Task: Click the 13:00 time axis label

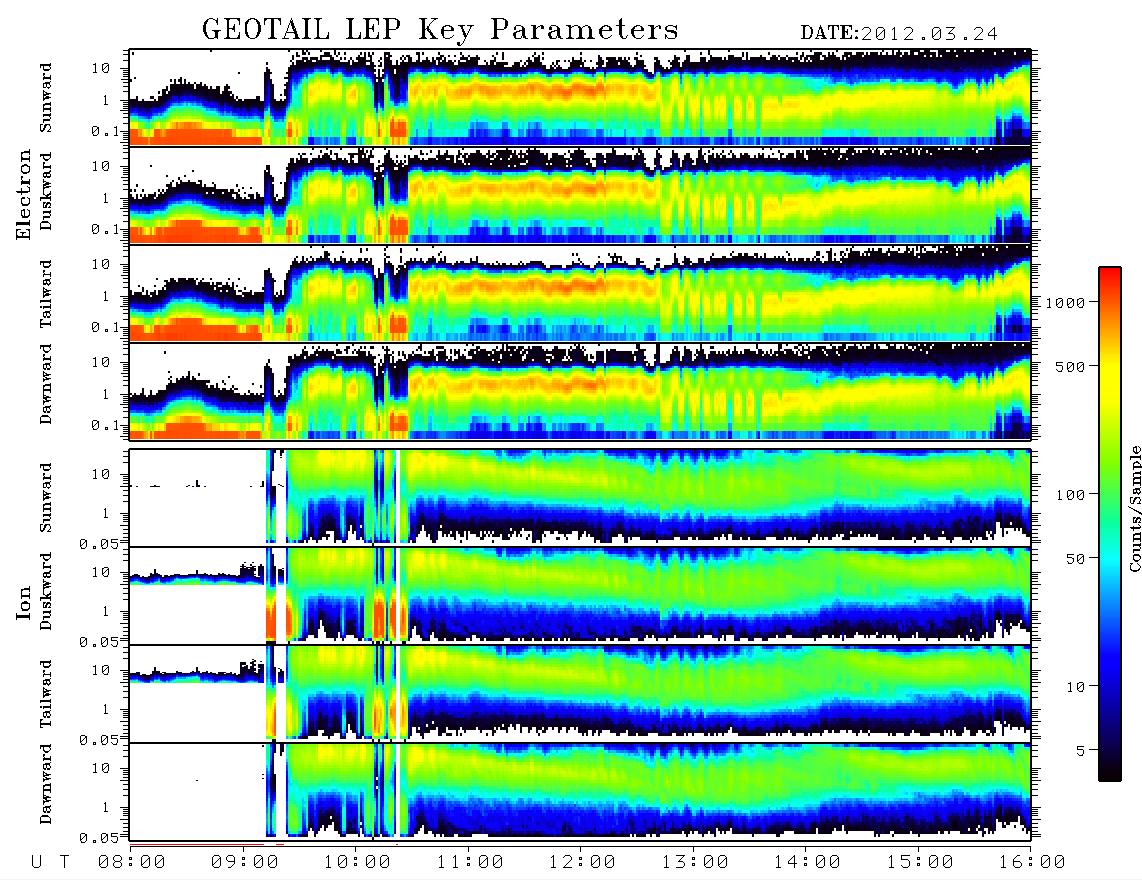Action: point(695,862)
